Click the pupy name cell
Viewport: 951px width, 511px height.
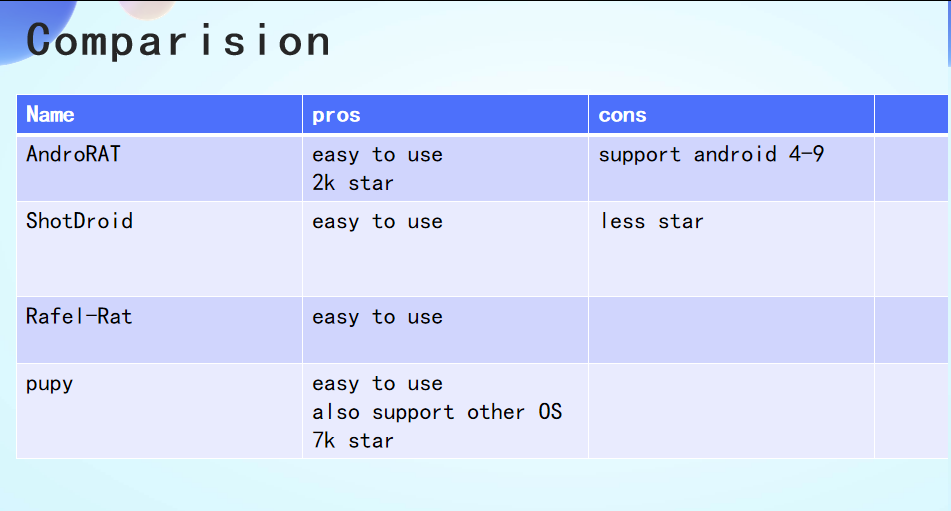coord(50,384)
